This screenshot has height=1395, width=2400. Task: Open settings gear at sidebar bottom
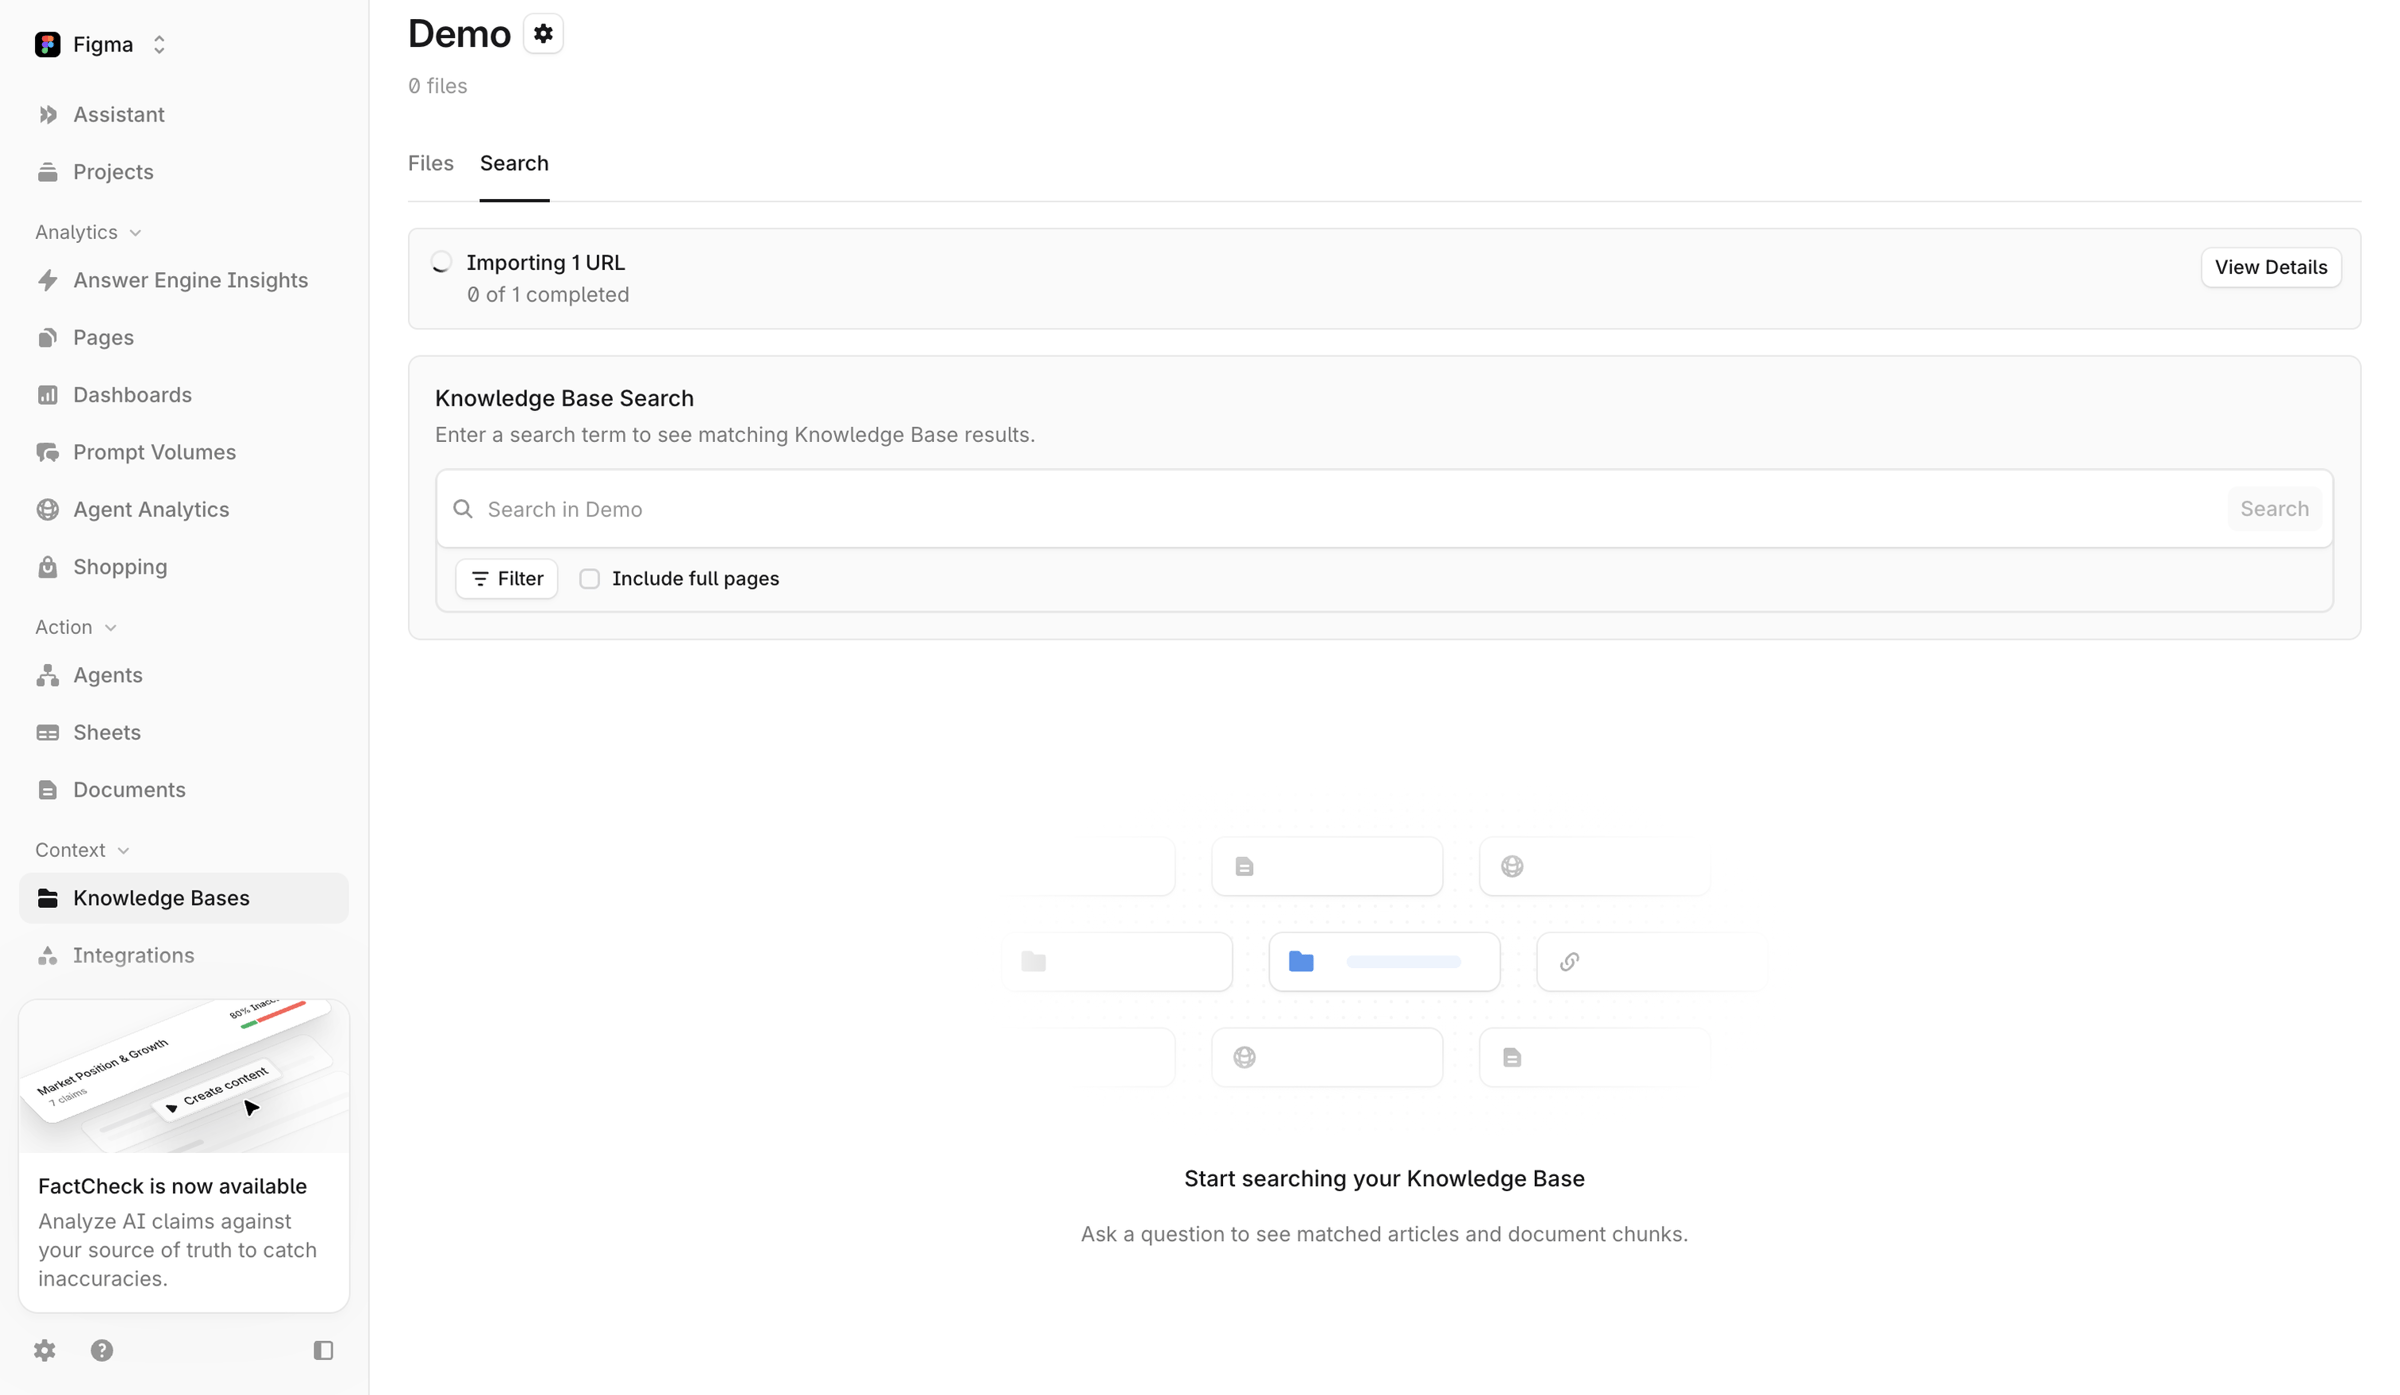point(45,1350)
